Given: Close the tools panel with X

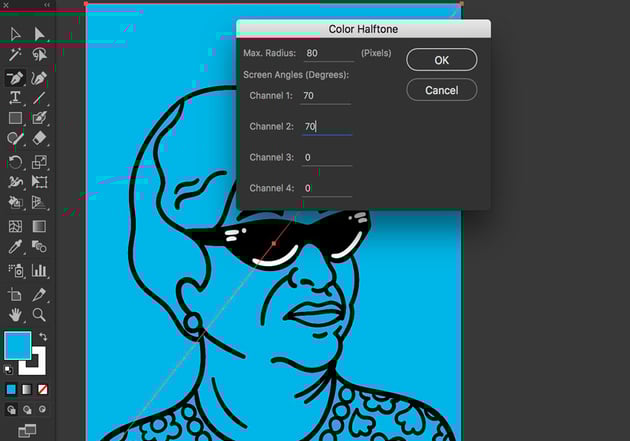Looking at the screenshot, I should (6, 5).
